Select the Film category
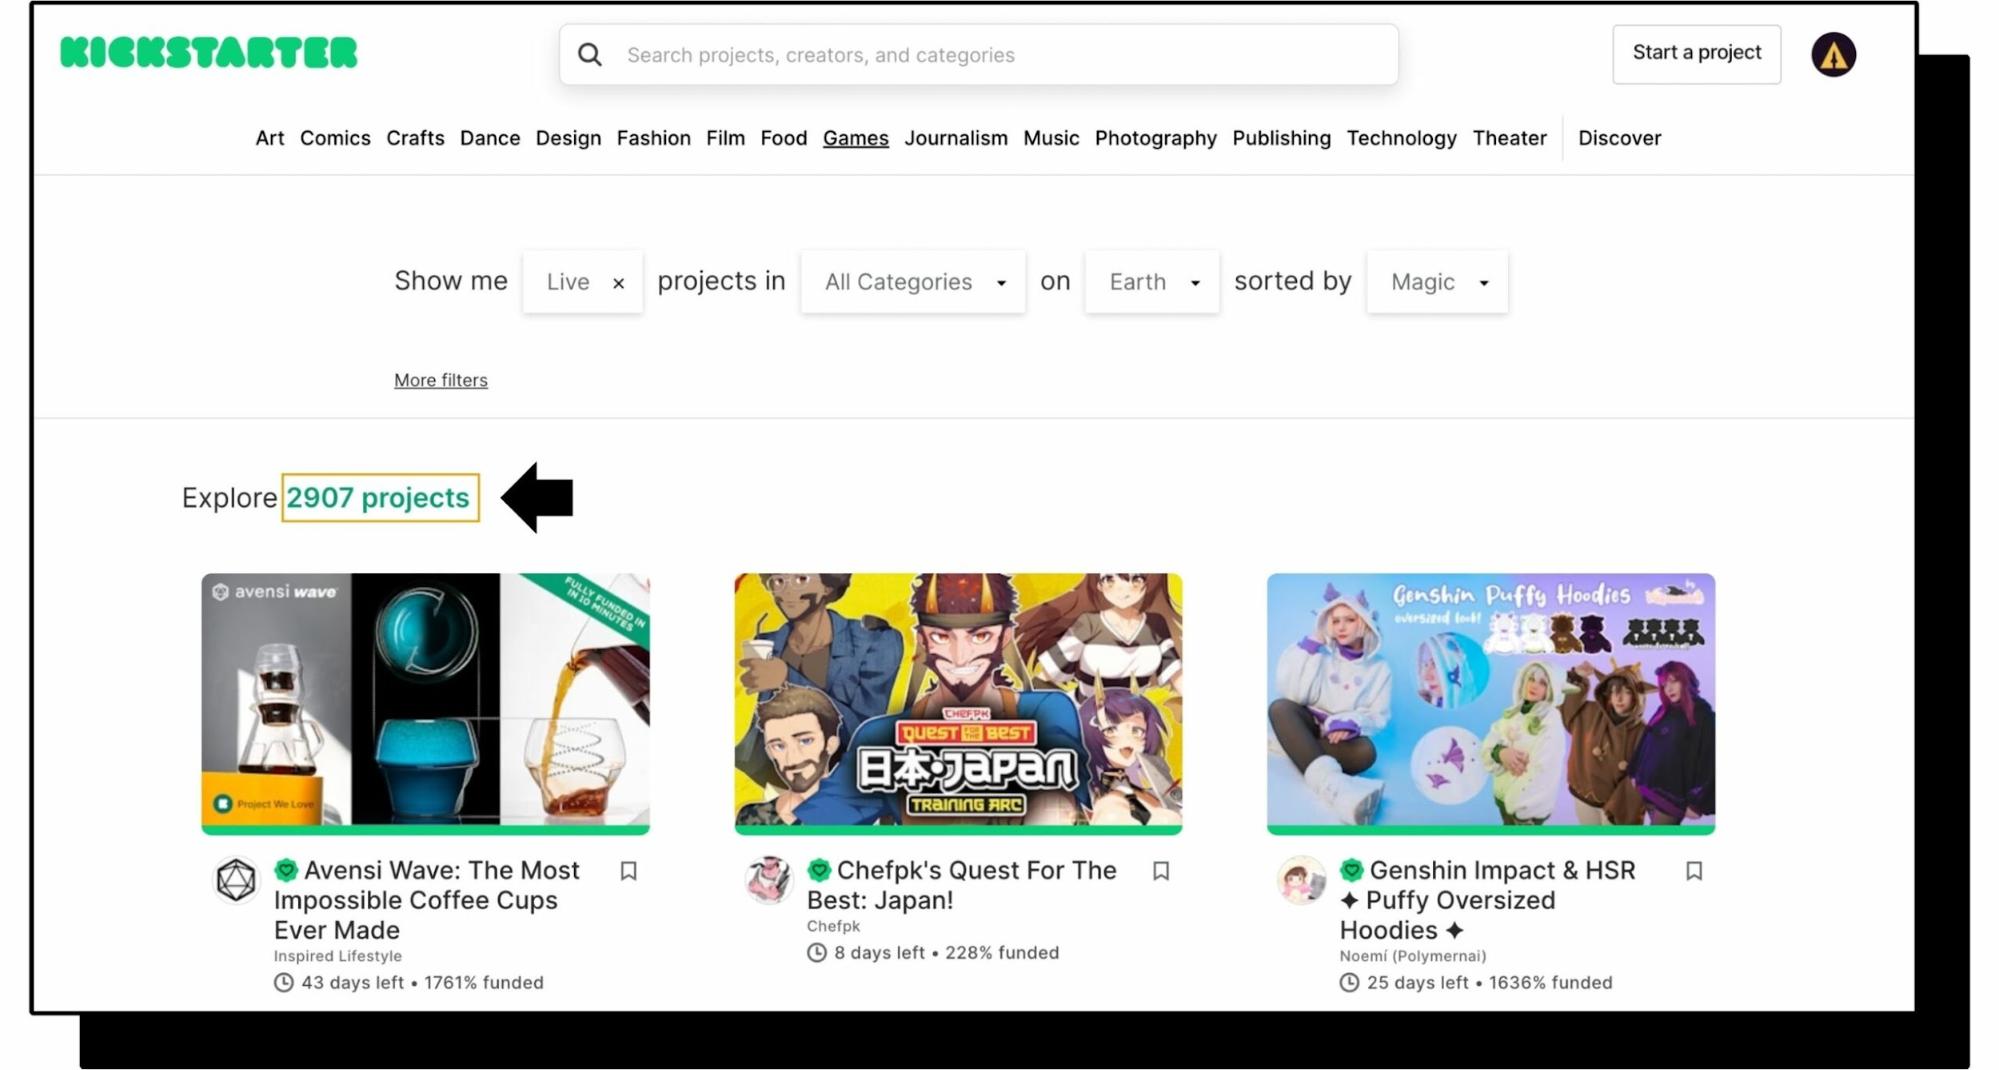This screenshot has width=1999, height=1070. tap(725, 138)
